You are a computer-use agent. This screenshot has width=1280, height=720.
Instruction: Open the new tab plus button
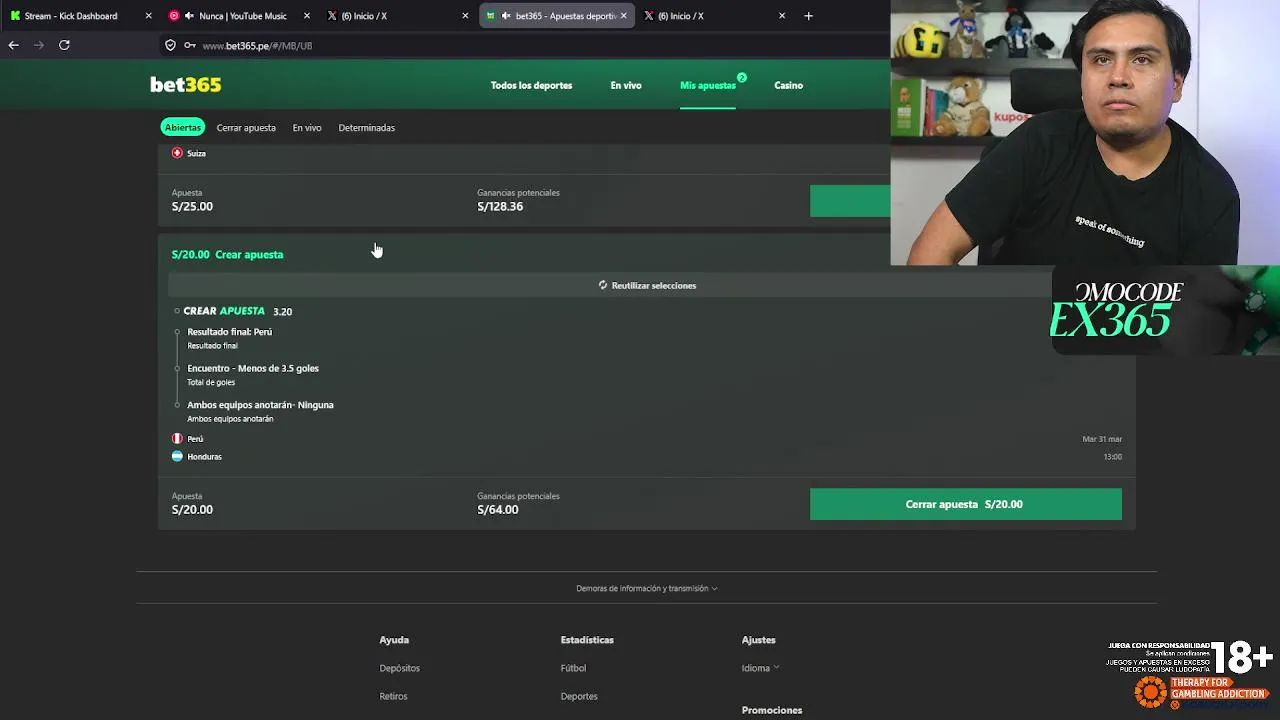point(808,16)
